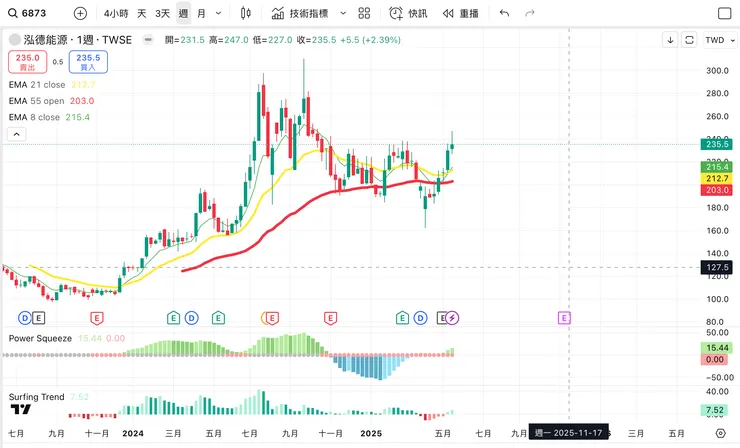Image resolution: width=740 pixels, height=448 pixels.
Task: Redo the chart action
Action: (x=530, y=13)
